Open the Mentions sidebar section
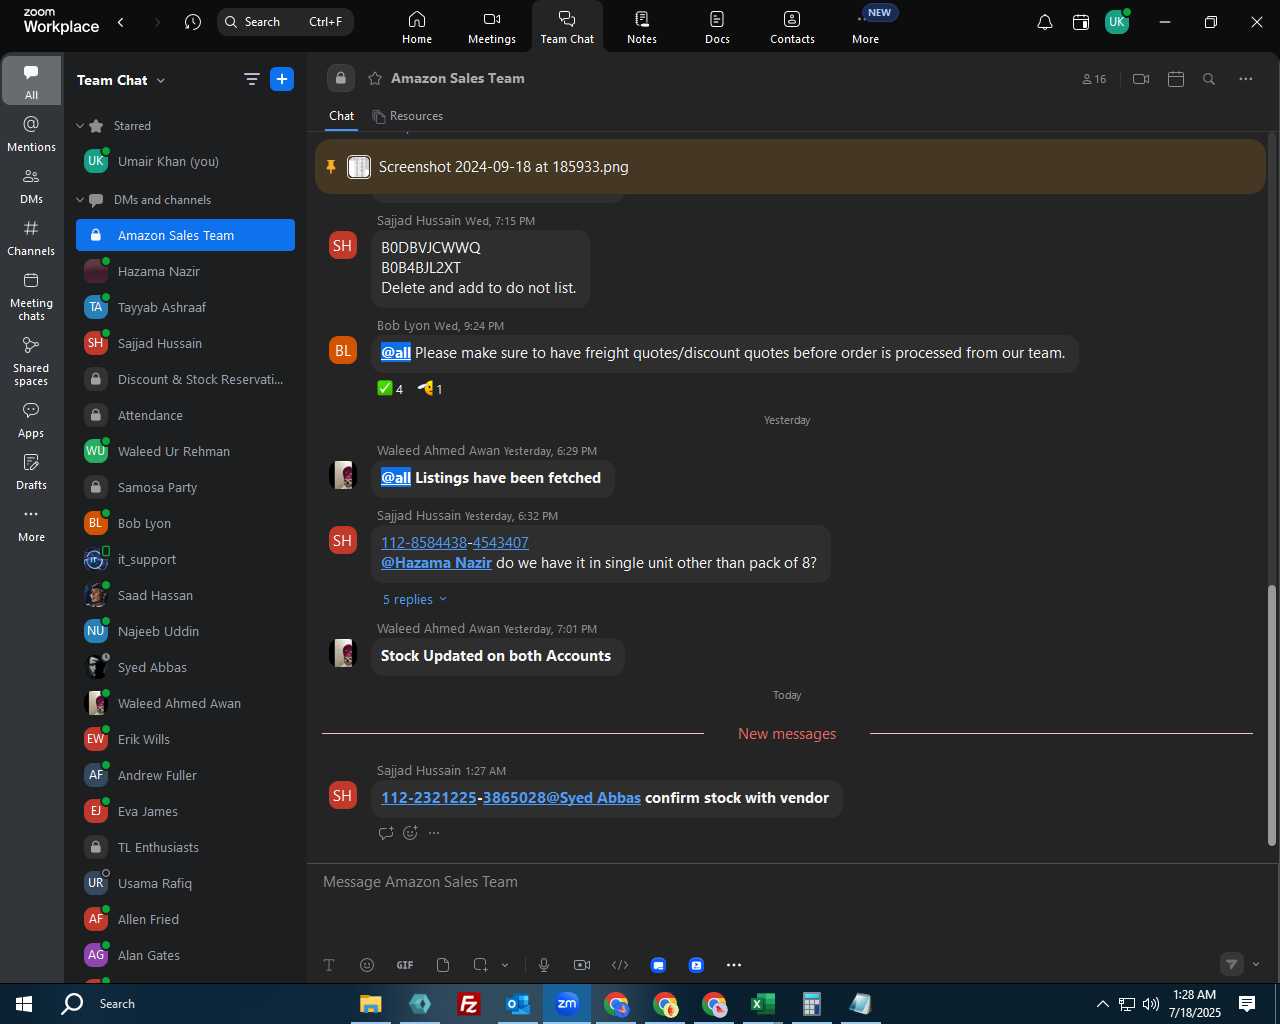Viewport: 1280px width, 1024px height. coord(31,134)
